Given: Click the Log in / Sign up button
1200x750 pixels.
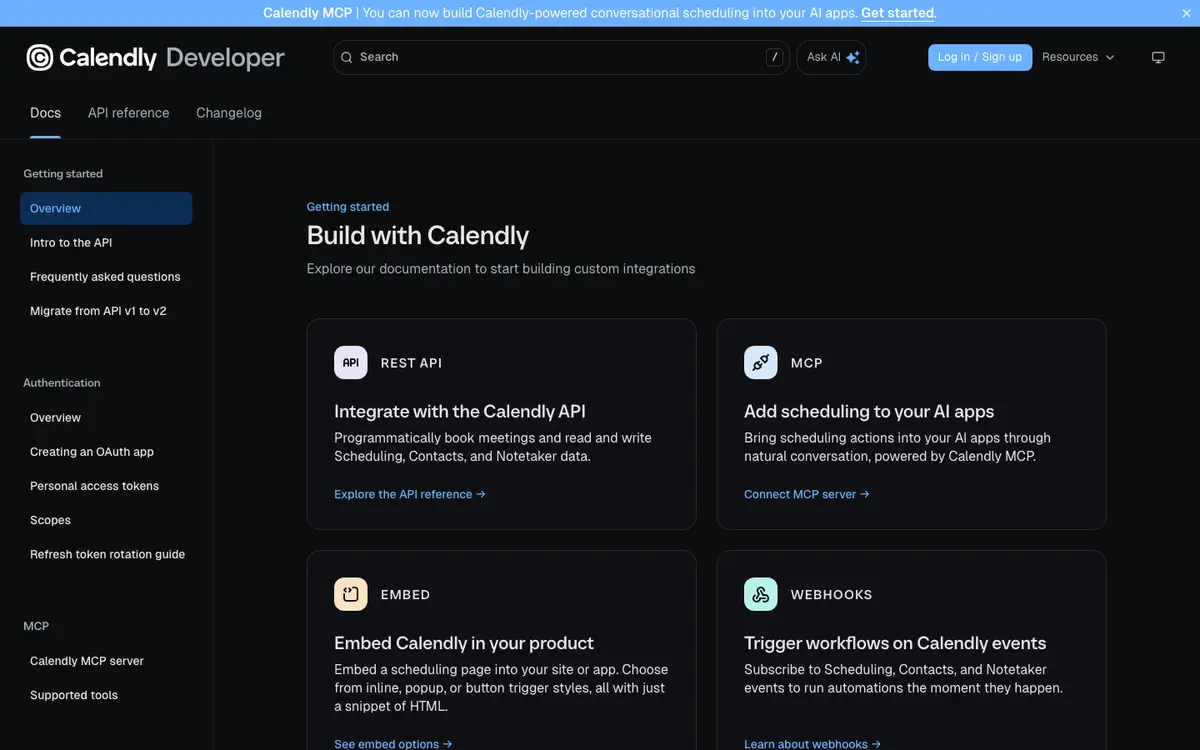Looking at the screenshot, I should [x=980, y=57].
